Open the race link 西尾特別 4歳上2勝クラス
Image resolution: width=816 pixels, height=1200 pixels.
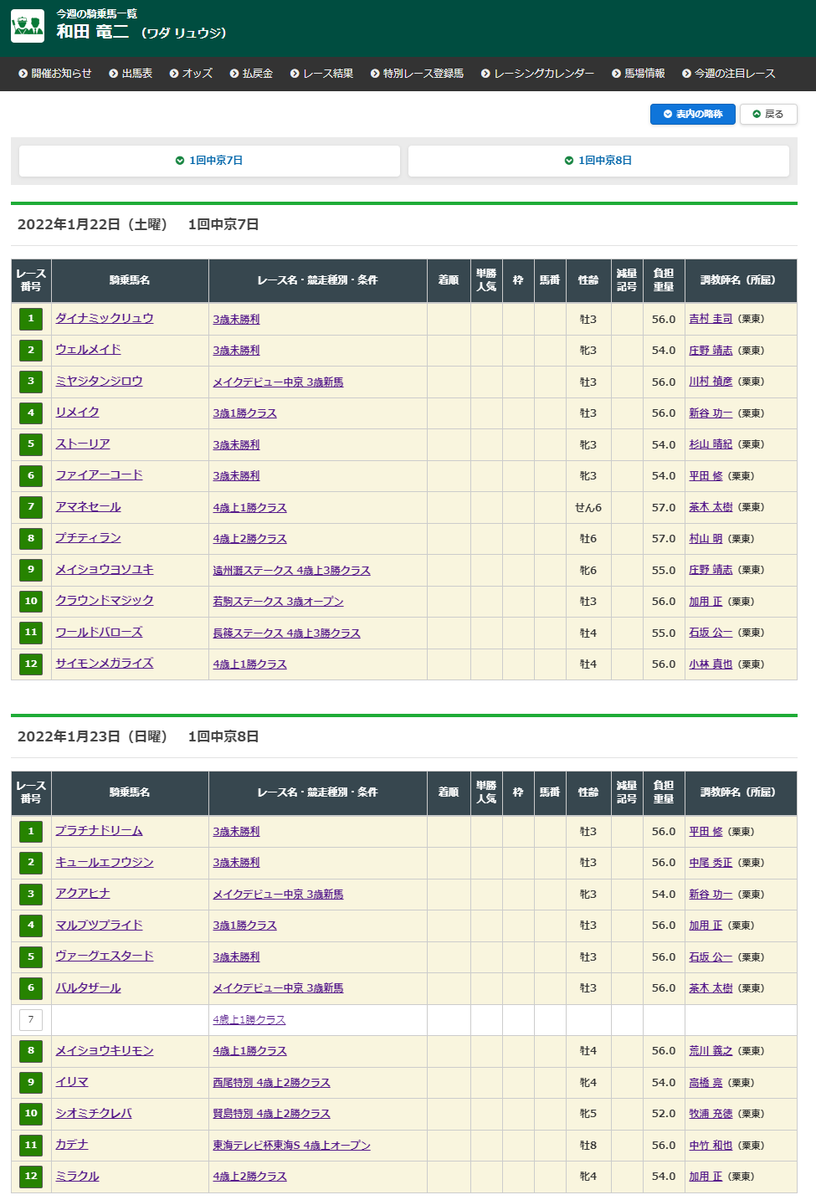click(271, 1083)
